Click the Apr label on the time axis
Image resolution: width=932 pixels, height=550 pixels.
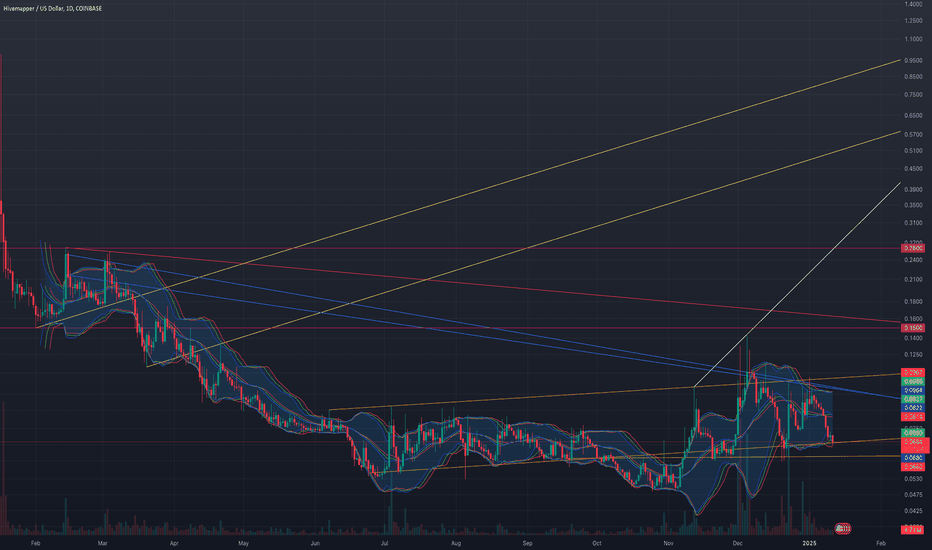point(174,543)
